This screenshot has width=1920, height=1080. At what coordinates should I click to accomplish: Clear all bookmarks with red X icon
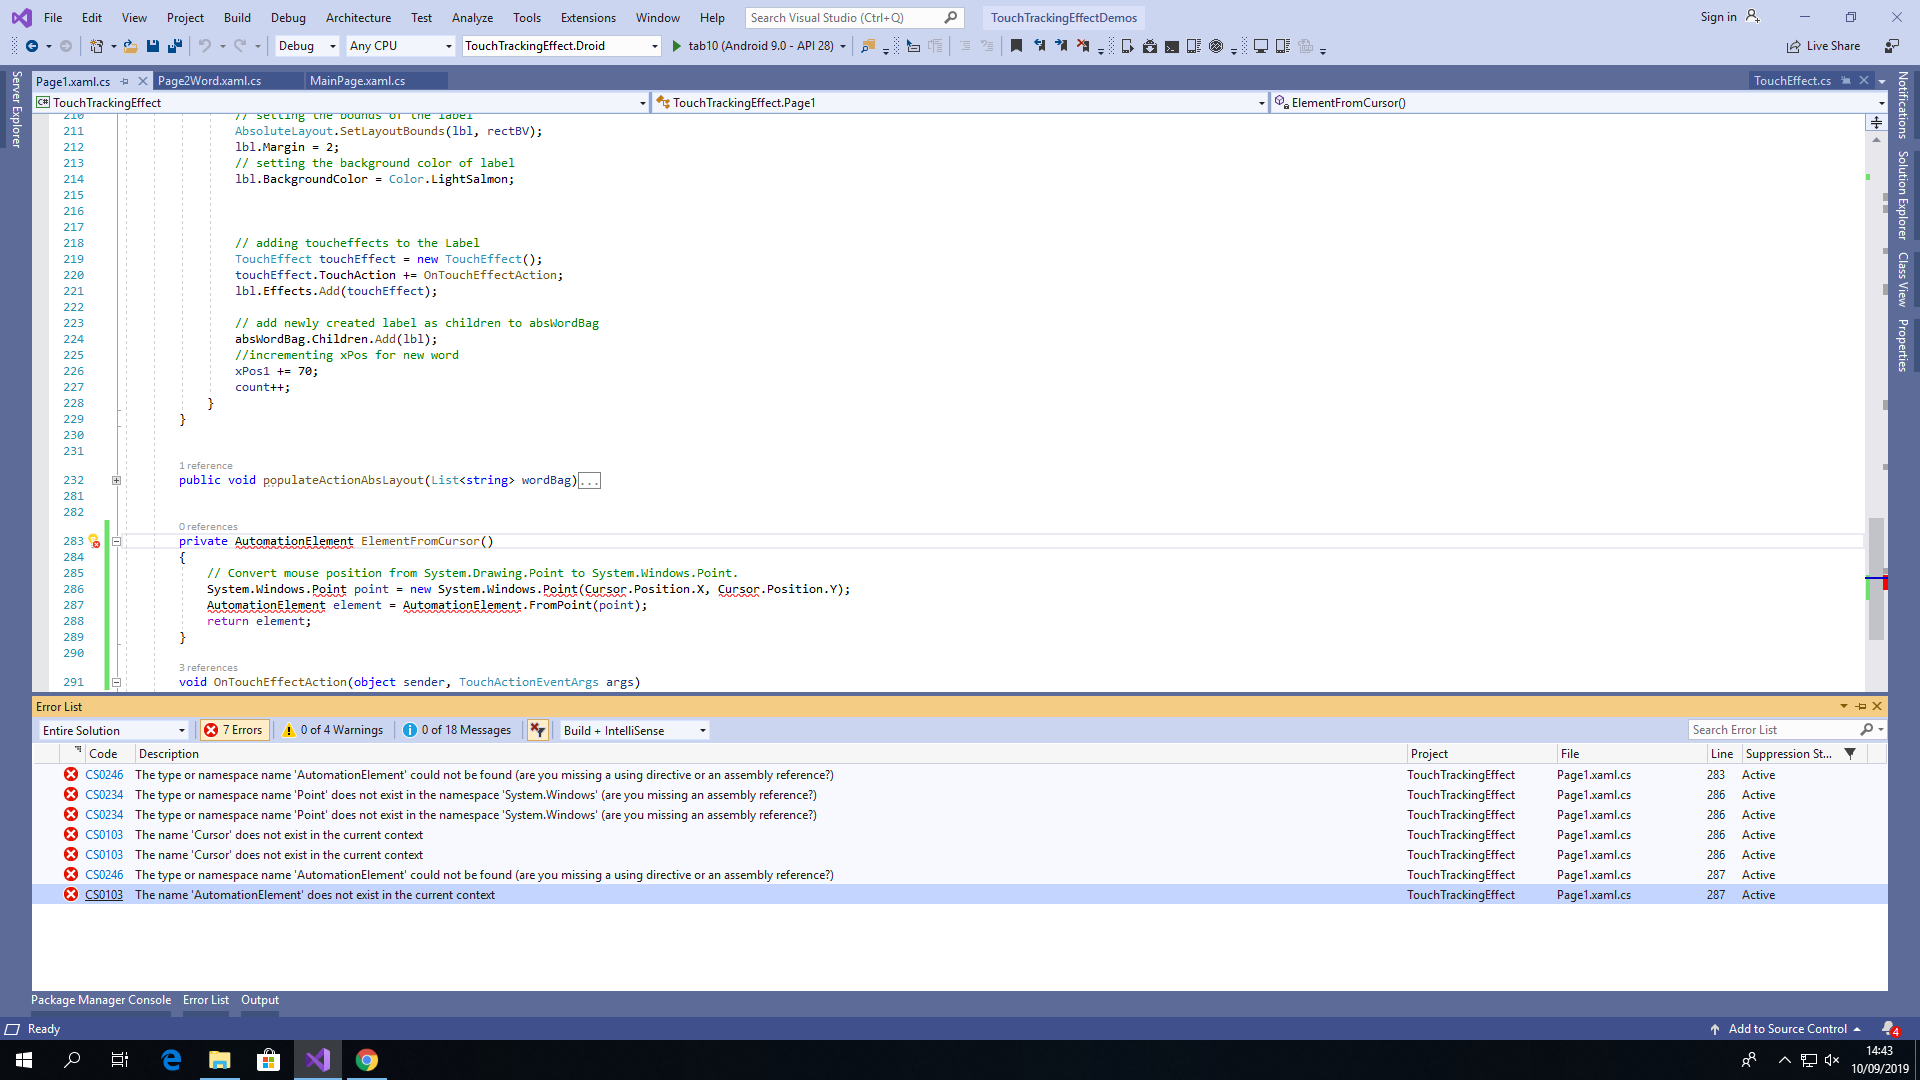pyautogui.click(x=1083, y=46)
